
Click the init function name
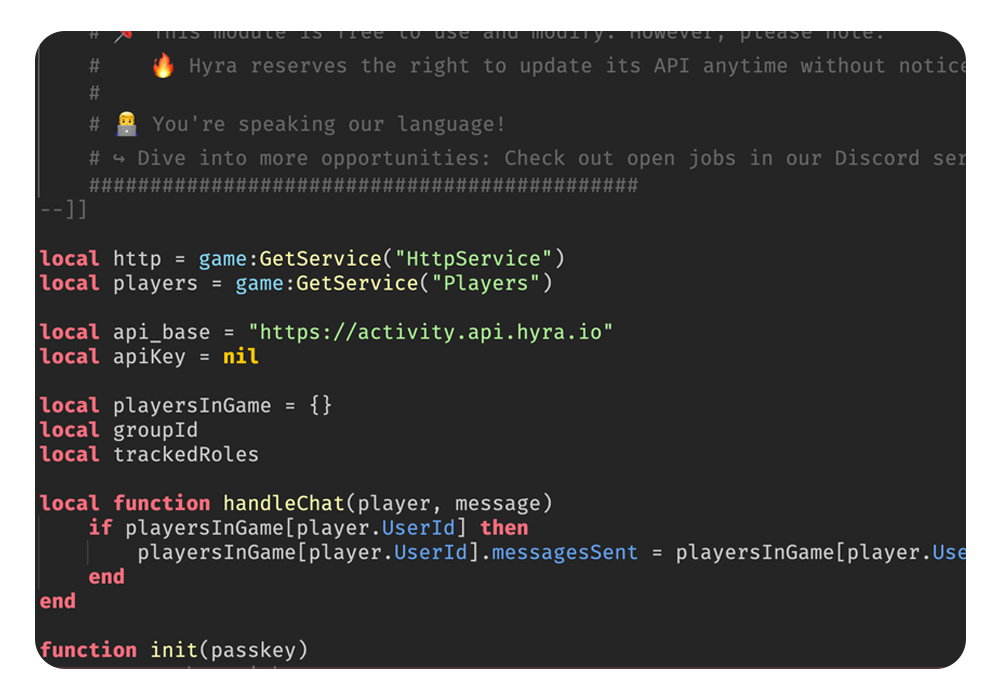[174, 650]
